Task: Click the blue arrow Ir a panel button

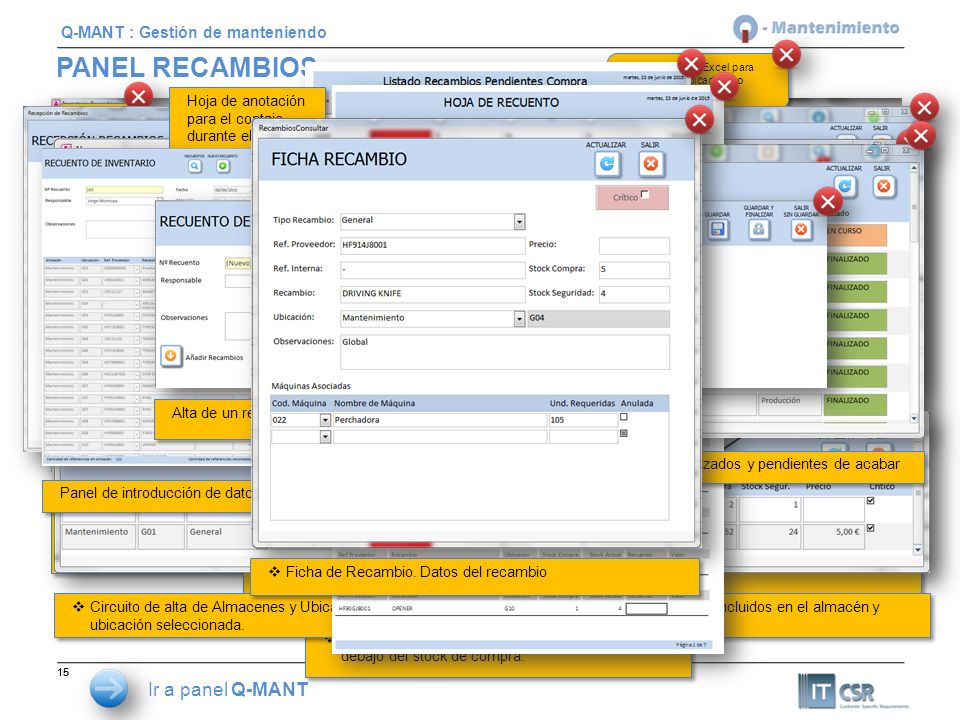Action: point(109,689)
